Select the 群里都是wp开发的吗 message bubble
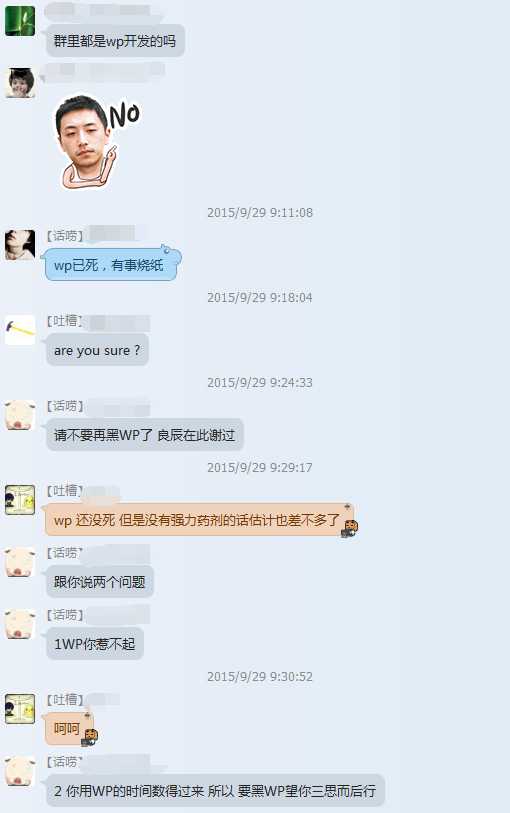 [115, 40]
